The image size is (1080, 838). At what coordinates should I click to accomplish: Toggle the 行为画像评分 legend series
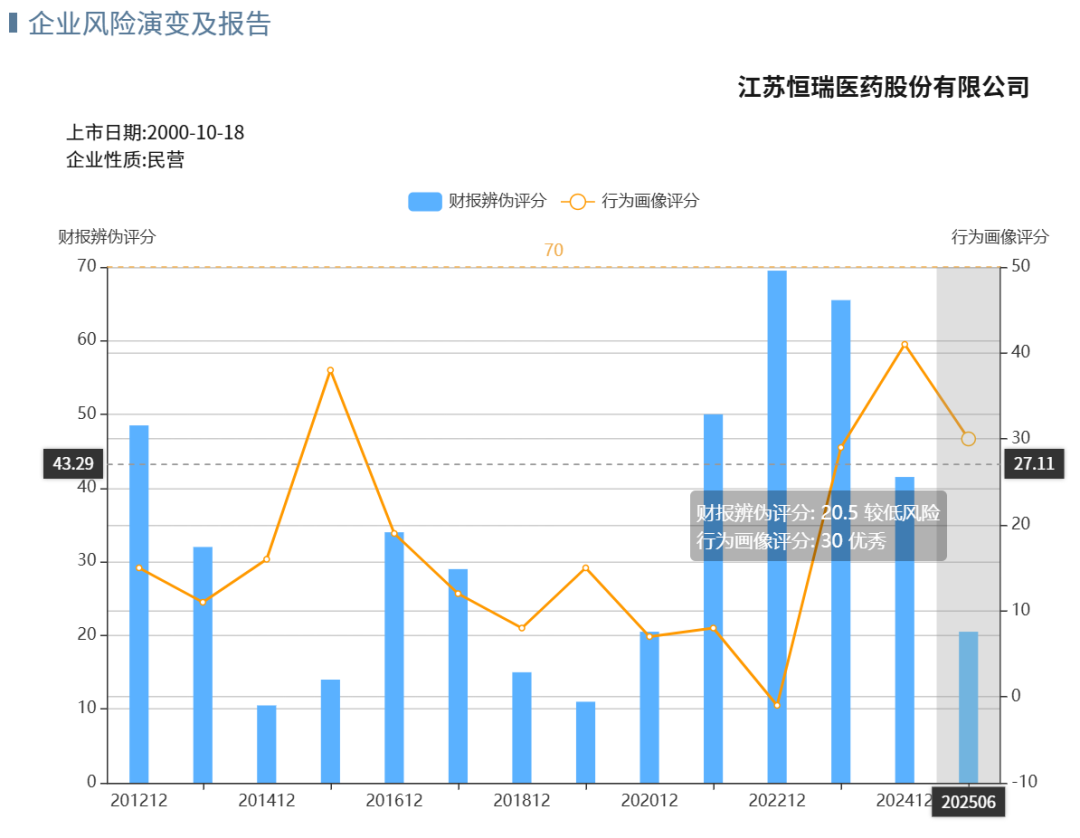click(x=630, y=201)
